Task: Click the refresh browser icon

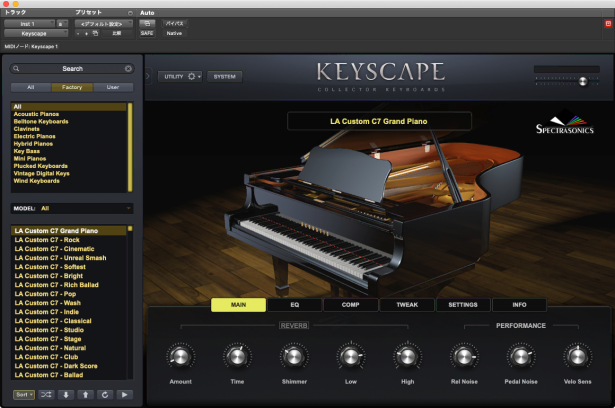Action: 105,394
